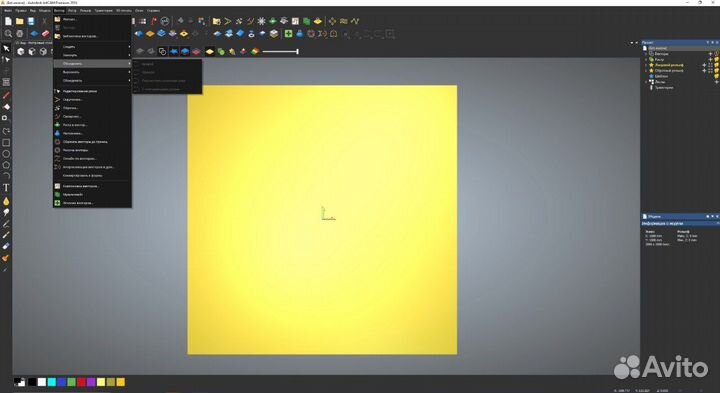The height and width of the screenshot is (393, 720).
Task: Click the red eraser icon near the magnifier
Action: (45, 34)
